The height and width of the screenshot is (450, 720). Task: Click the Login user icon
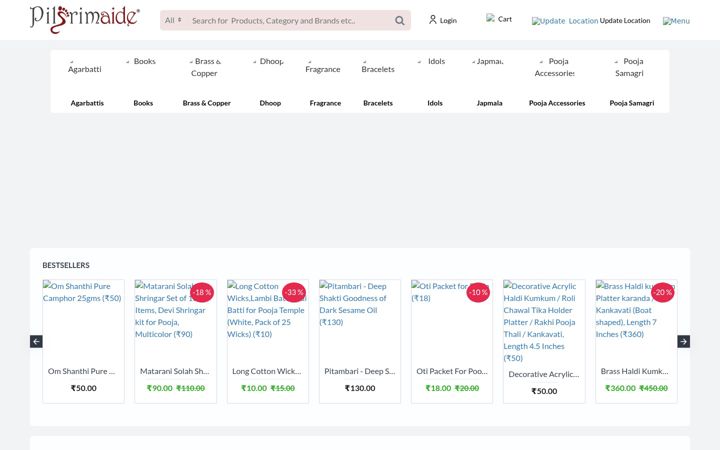433,20
